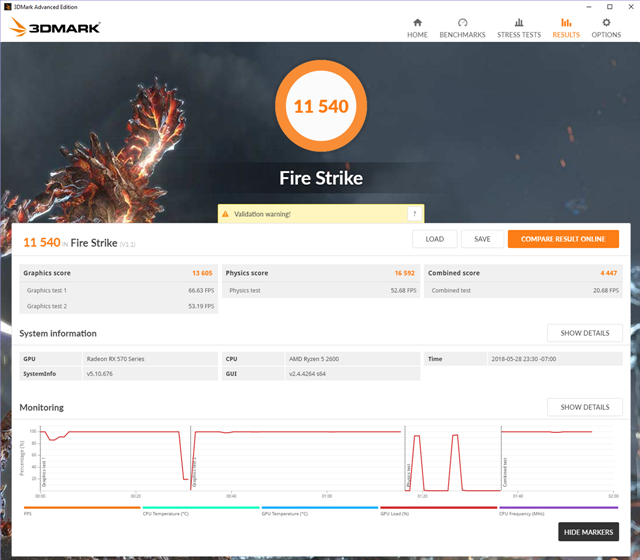Screen dimensions: 640x560
Task: Maximize the 3DMark window
Action: (609, 7)
